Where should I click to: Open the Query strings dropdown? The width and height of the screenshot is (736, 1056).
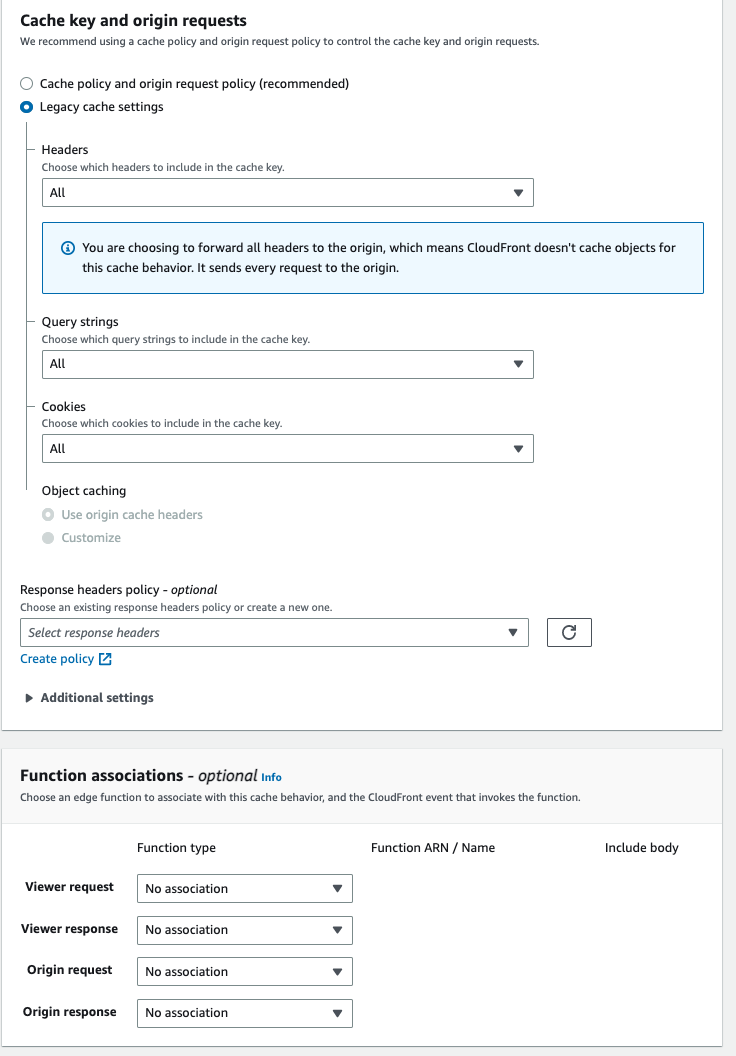(288, 364)
